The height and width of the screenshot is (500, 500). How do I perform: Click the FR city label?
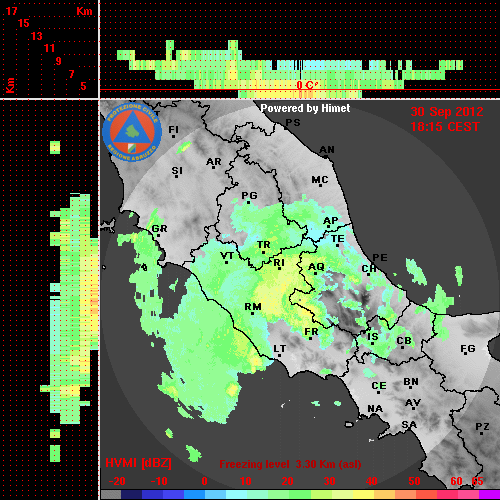point(311,332)
